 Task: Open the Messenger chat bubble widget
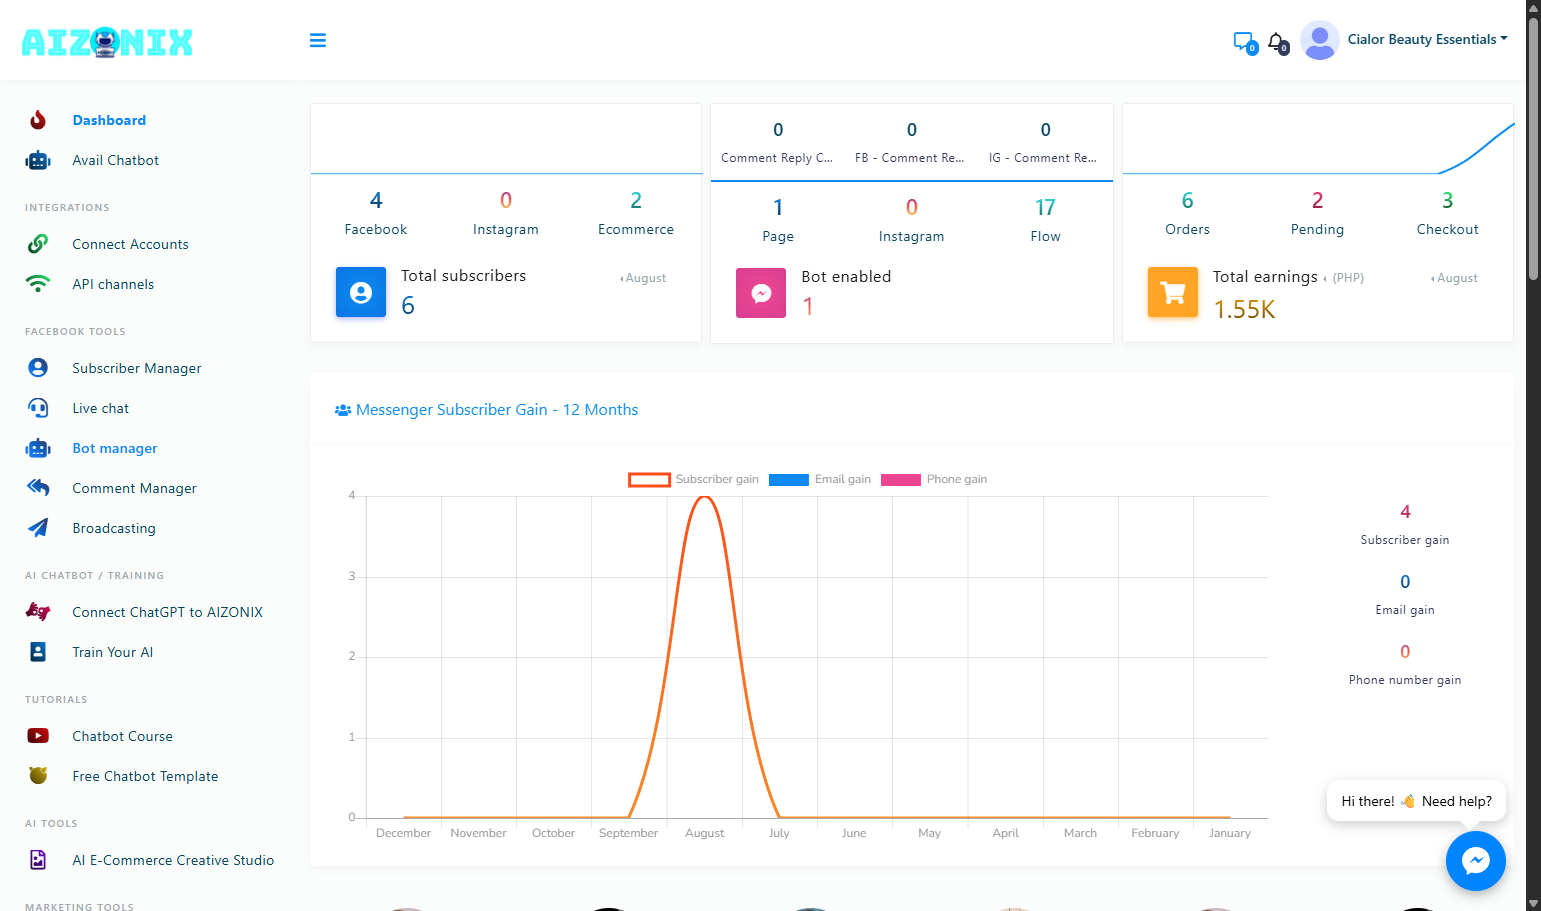tap(1476, 861)
